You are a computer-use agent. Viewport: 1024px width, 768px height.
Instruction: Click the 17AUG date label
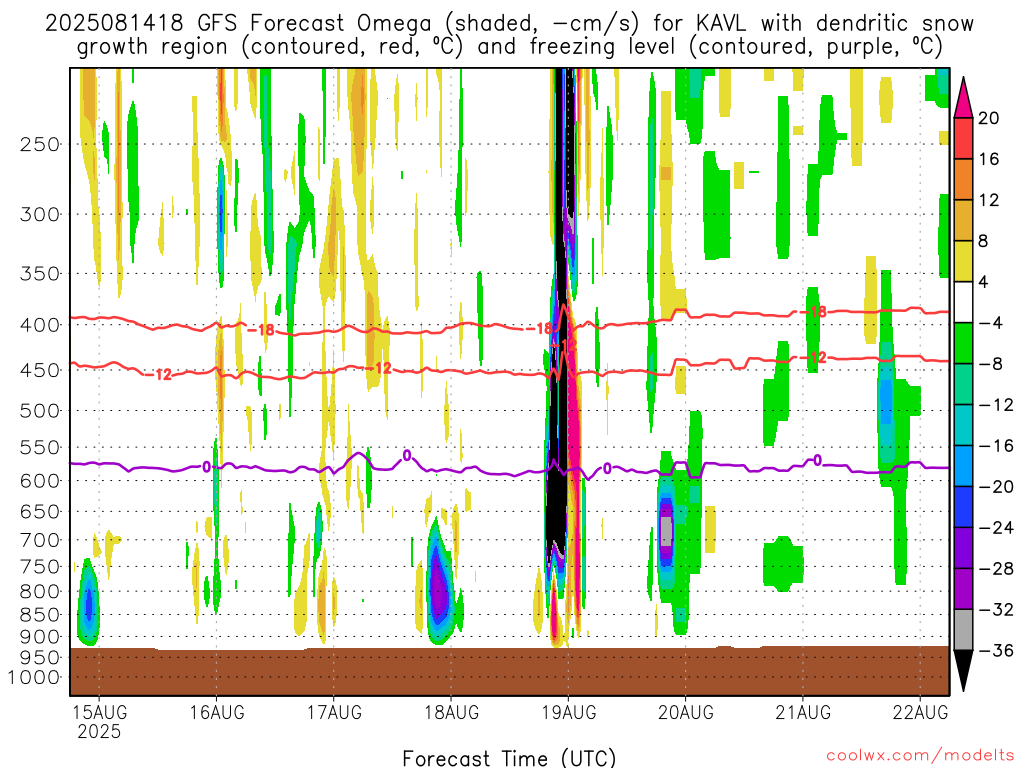[x=334, y=712]
